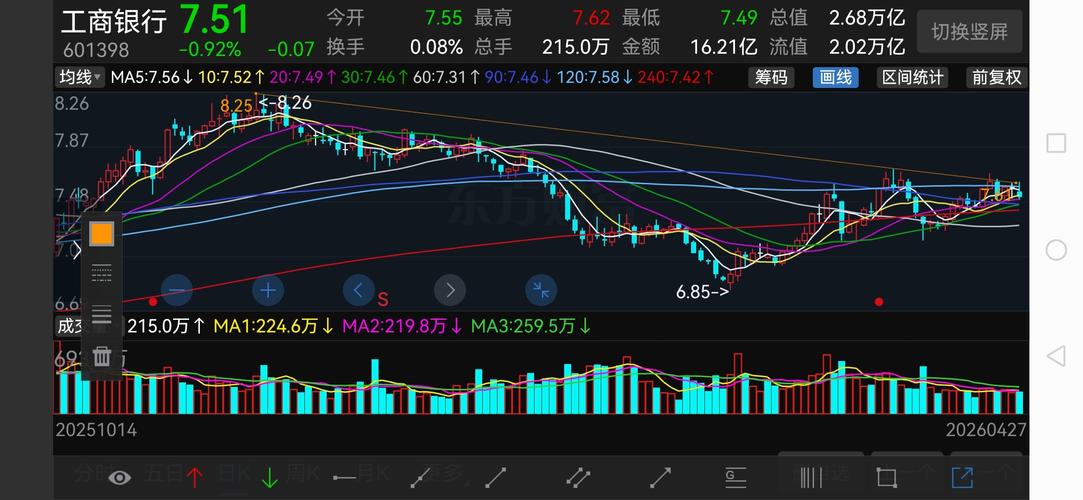
Task: Open the 筹码 chip distribution view
Action: pyautogui.click(x=771, y=77)
